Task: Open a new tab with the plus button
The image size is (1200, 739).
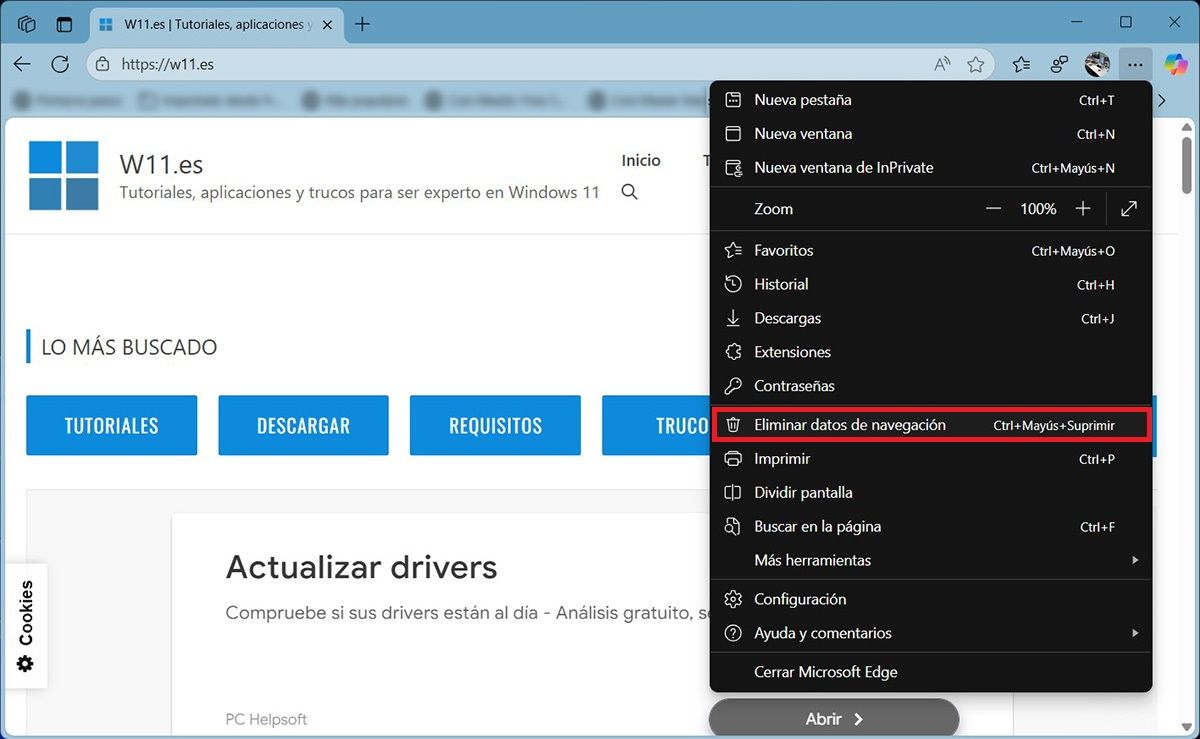Action: [362, 24]
